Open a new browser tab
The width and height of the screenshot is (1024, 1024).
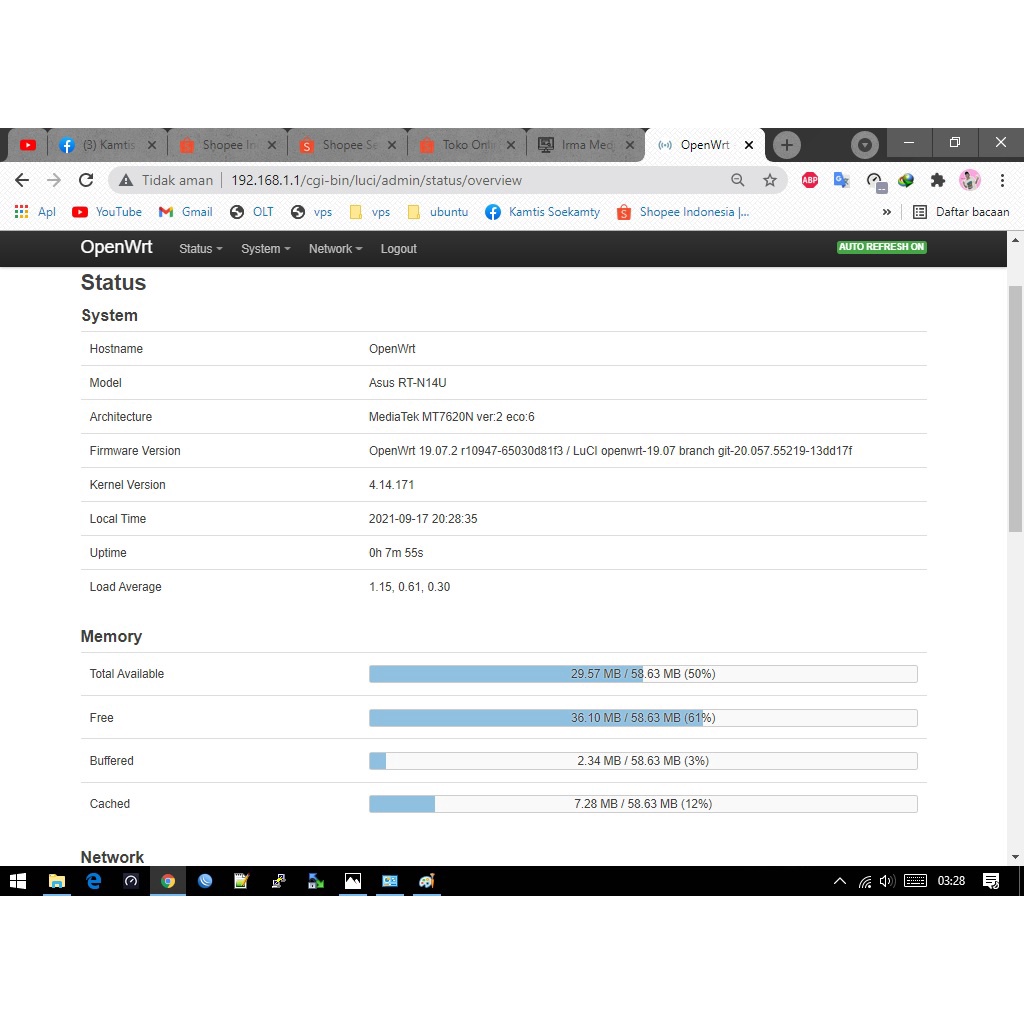click(x=787, y=145)
